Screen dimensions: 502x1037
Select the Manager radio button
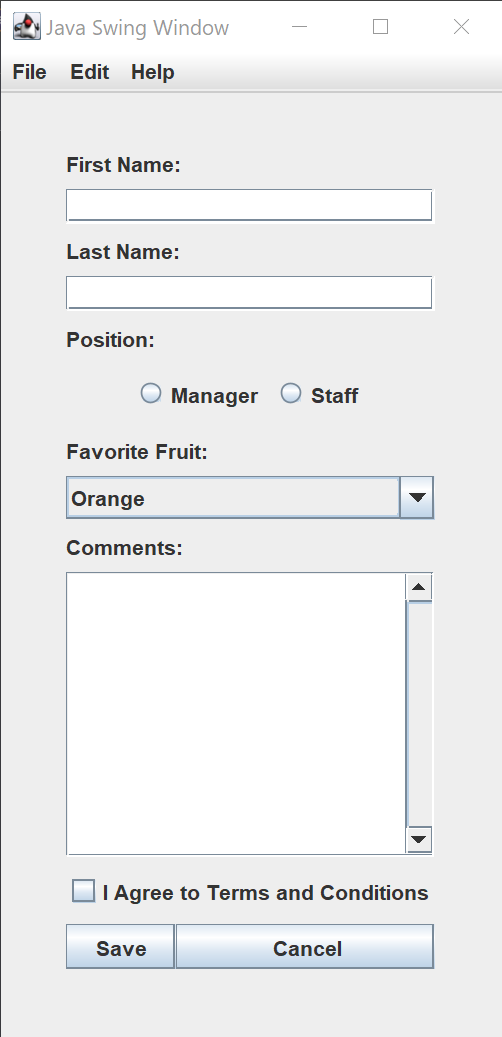151,394
